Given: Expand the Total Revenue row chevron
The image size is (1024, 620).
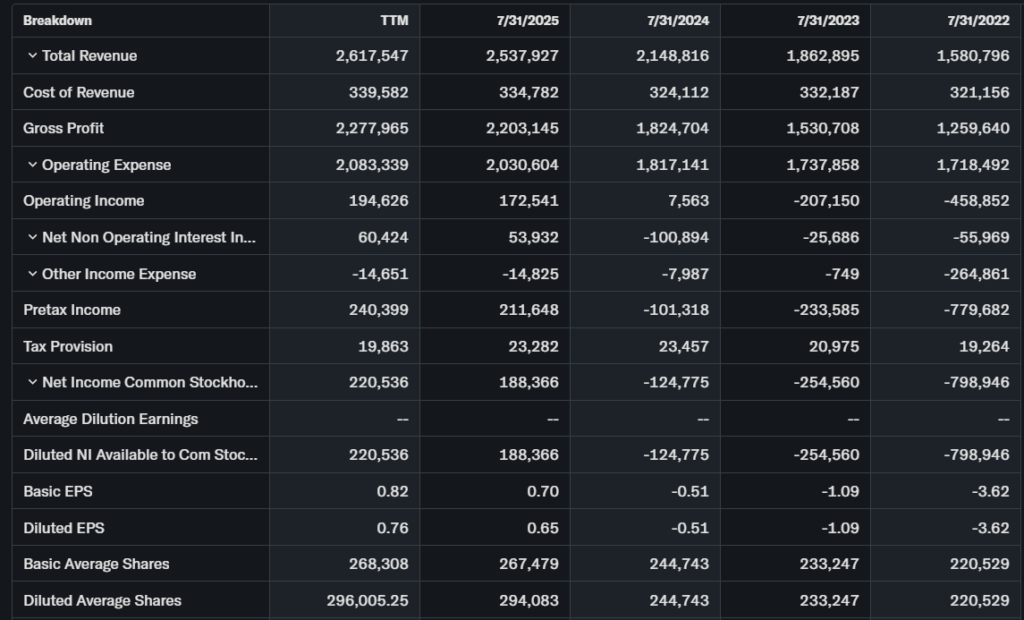Looking at the screenshot, I should (x=32, y=56).
